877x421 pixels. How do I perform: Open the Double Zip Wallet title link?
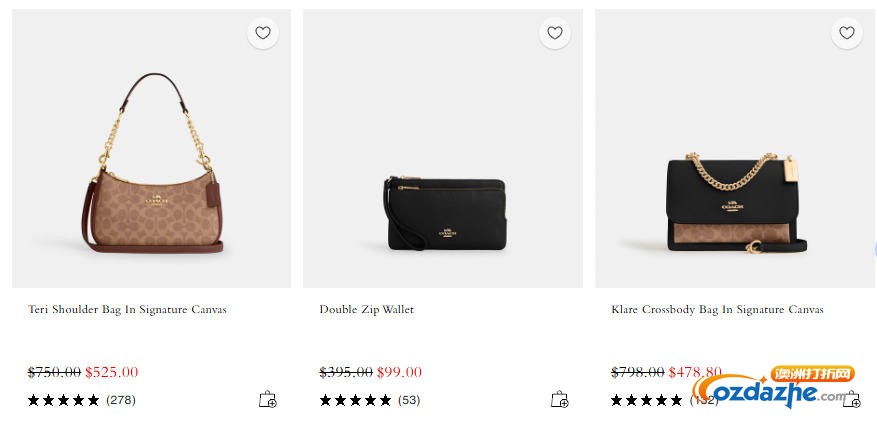pos(366,310)
